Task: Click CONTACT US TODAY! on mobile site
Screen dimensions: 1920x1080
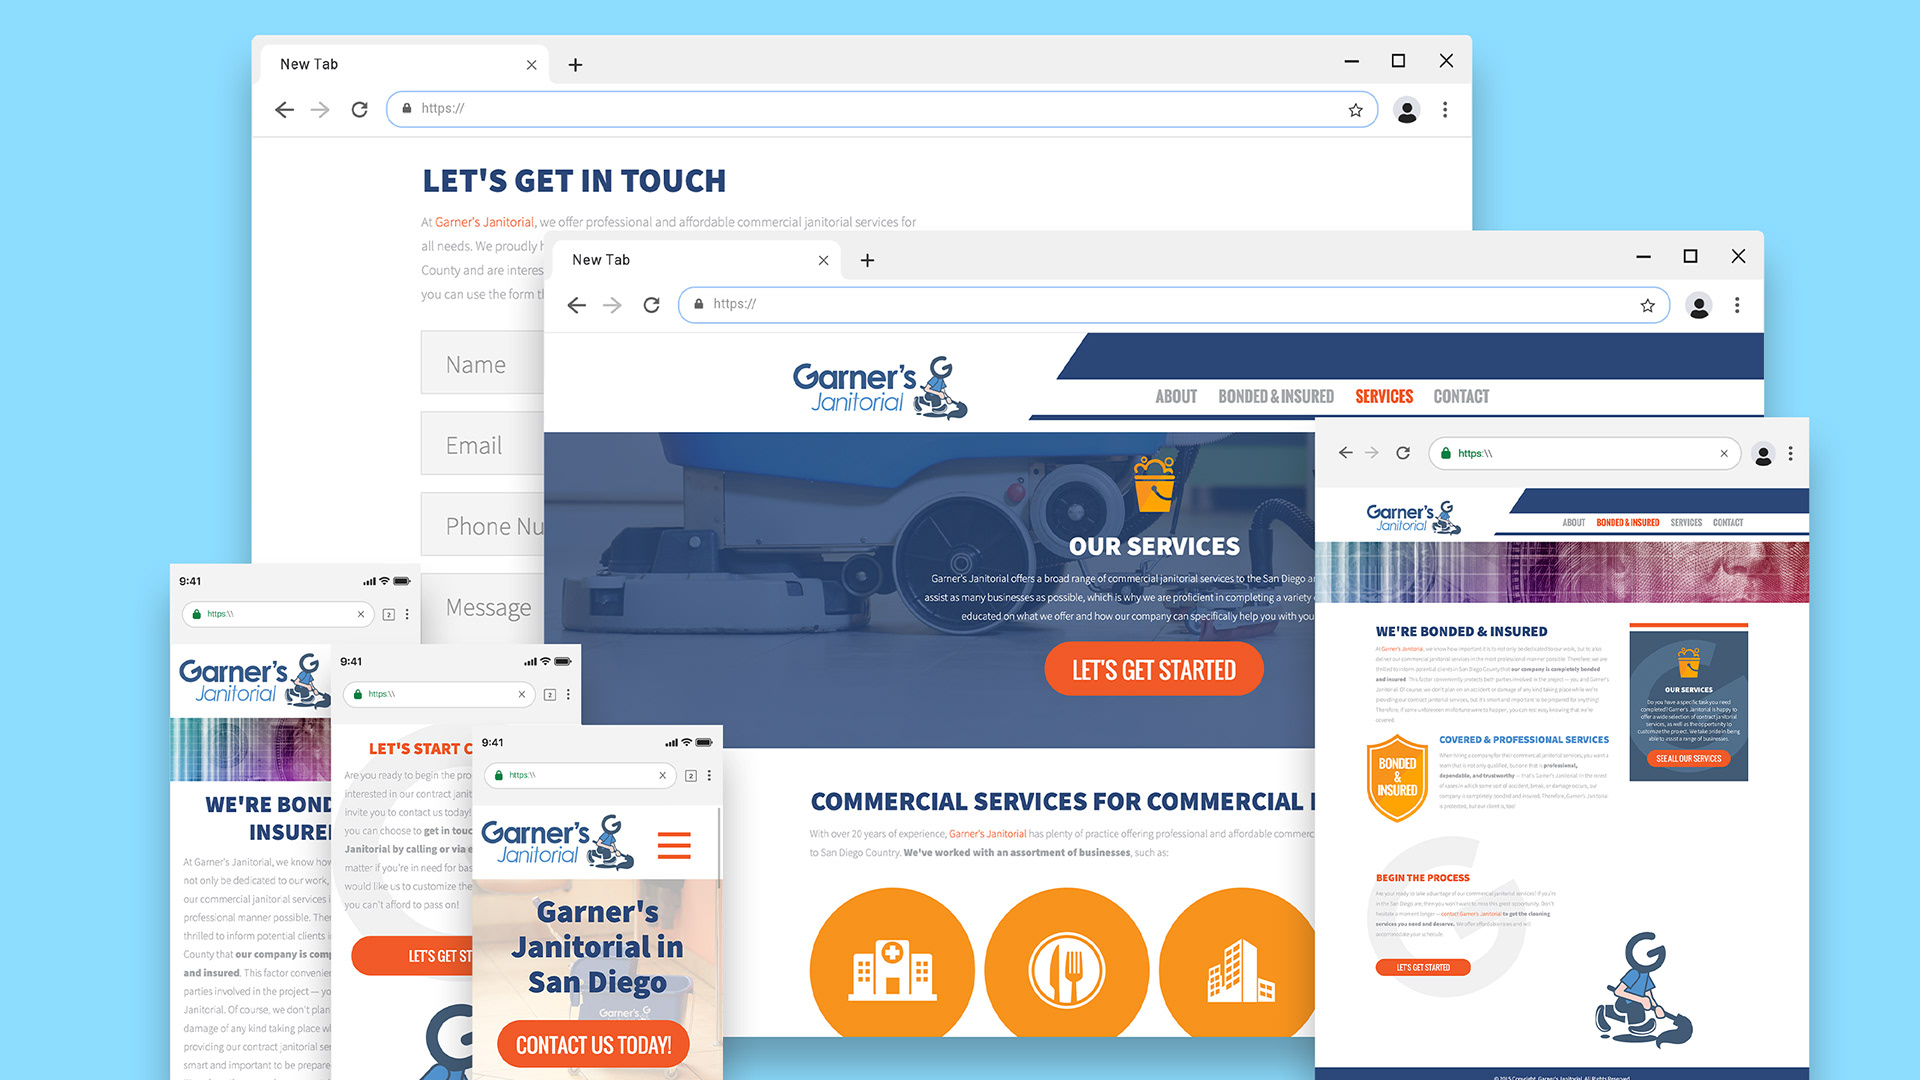Action: tap(593, 1045)
